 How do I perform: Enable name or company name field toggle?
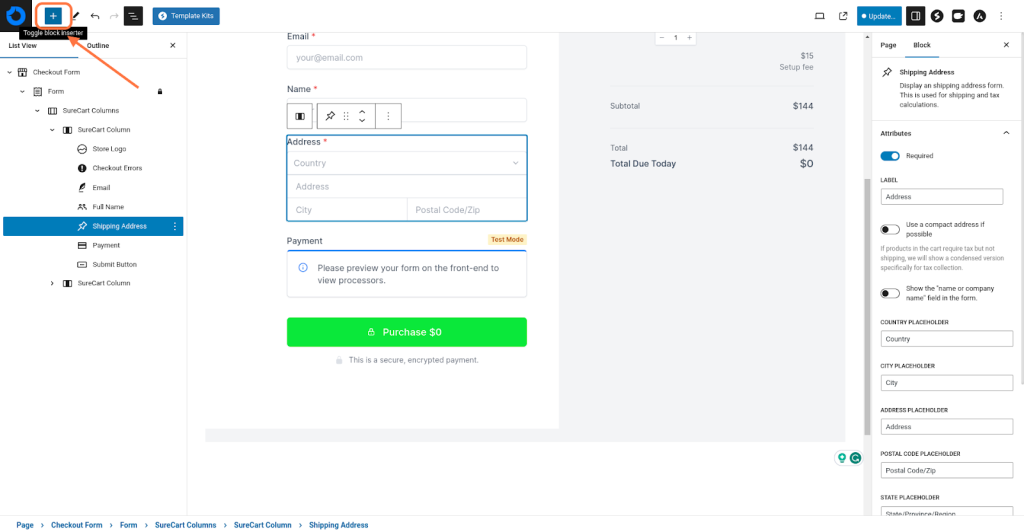[889, 293]
